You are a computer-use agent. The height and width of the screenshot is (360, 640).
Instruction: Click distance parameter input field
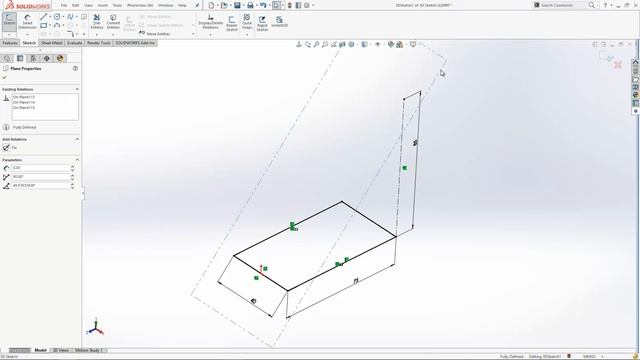point(40,168)
